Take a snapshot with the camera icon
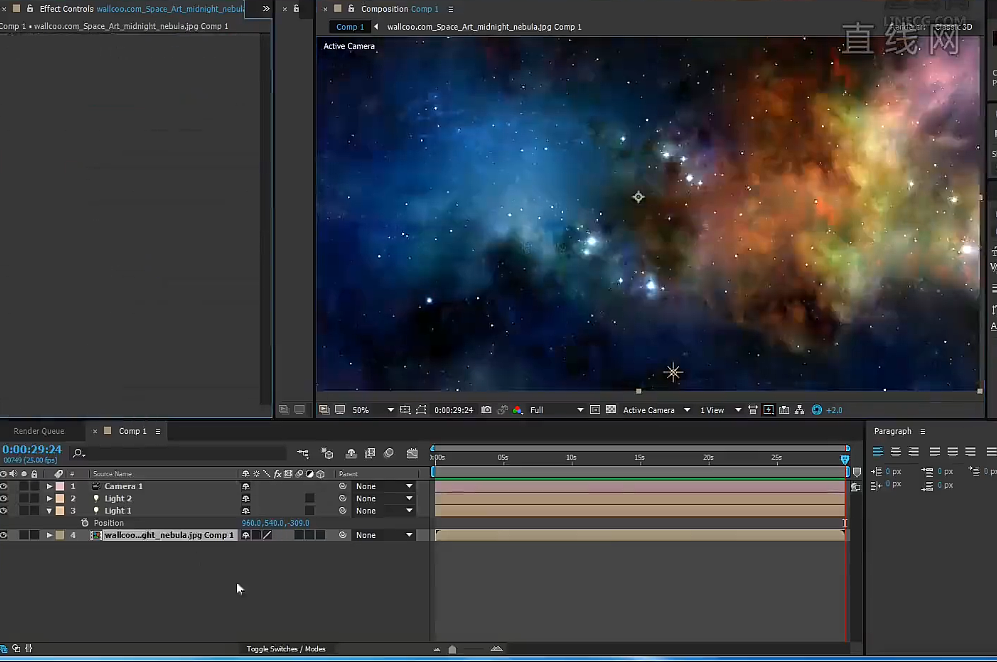 point(486,410)
